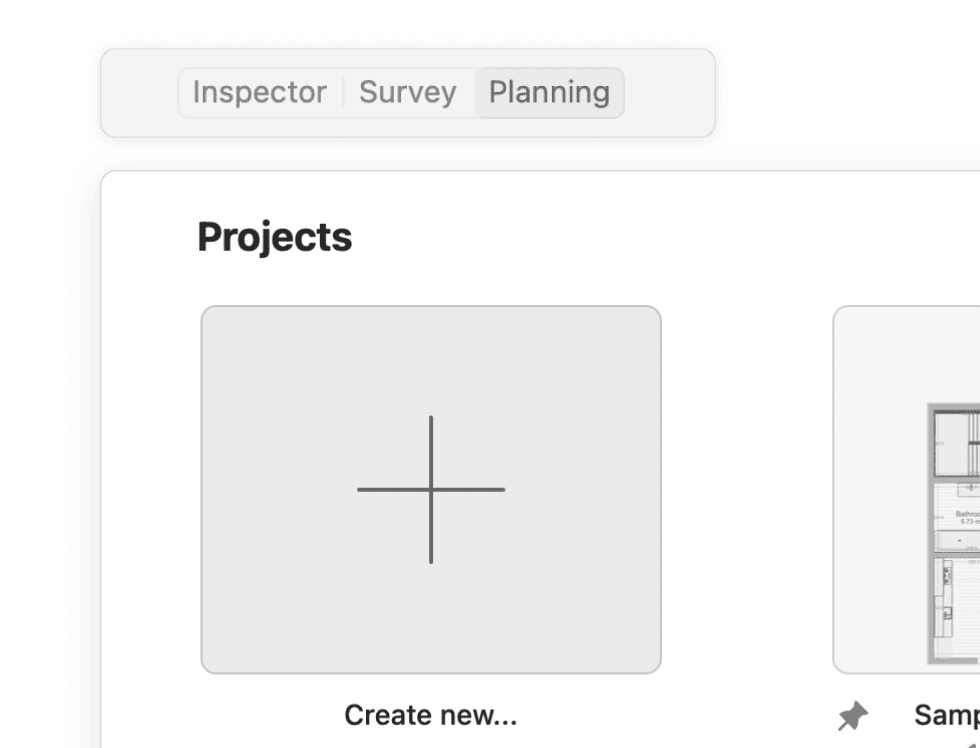
Task: Open the Survey tab
Action: 407,93
